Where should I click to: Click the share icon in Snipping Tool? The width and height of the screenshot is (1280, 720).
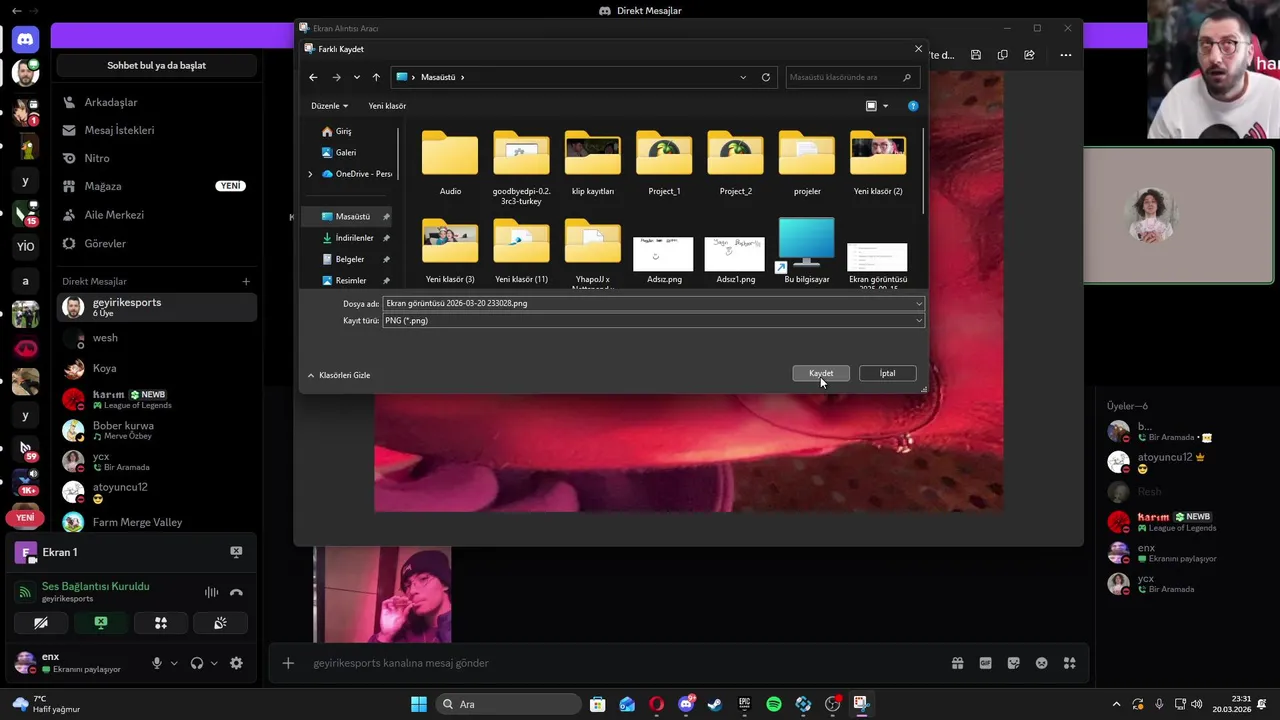(x=1029, y=55)
